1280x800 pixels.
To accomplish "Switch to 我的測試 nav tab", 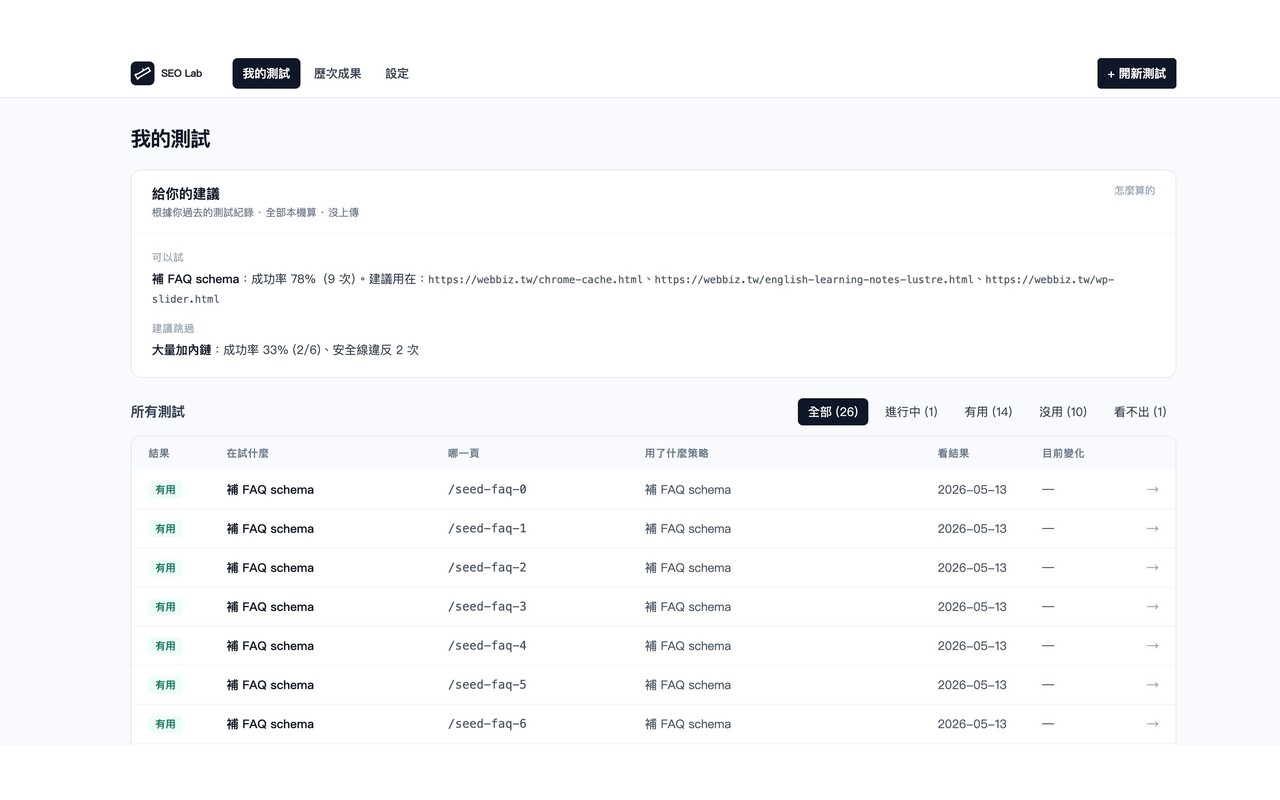I will tap(266, 73).
